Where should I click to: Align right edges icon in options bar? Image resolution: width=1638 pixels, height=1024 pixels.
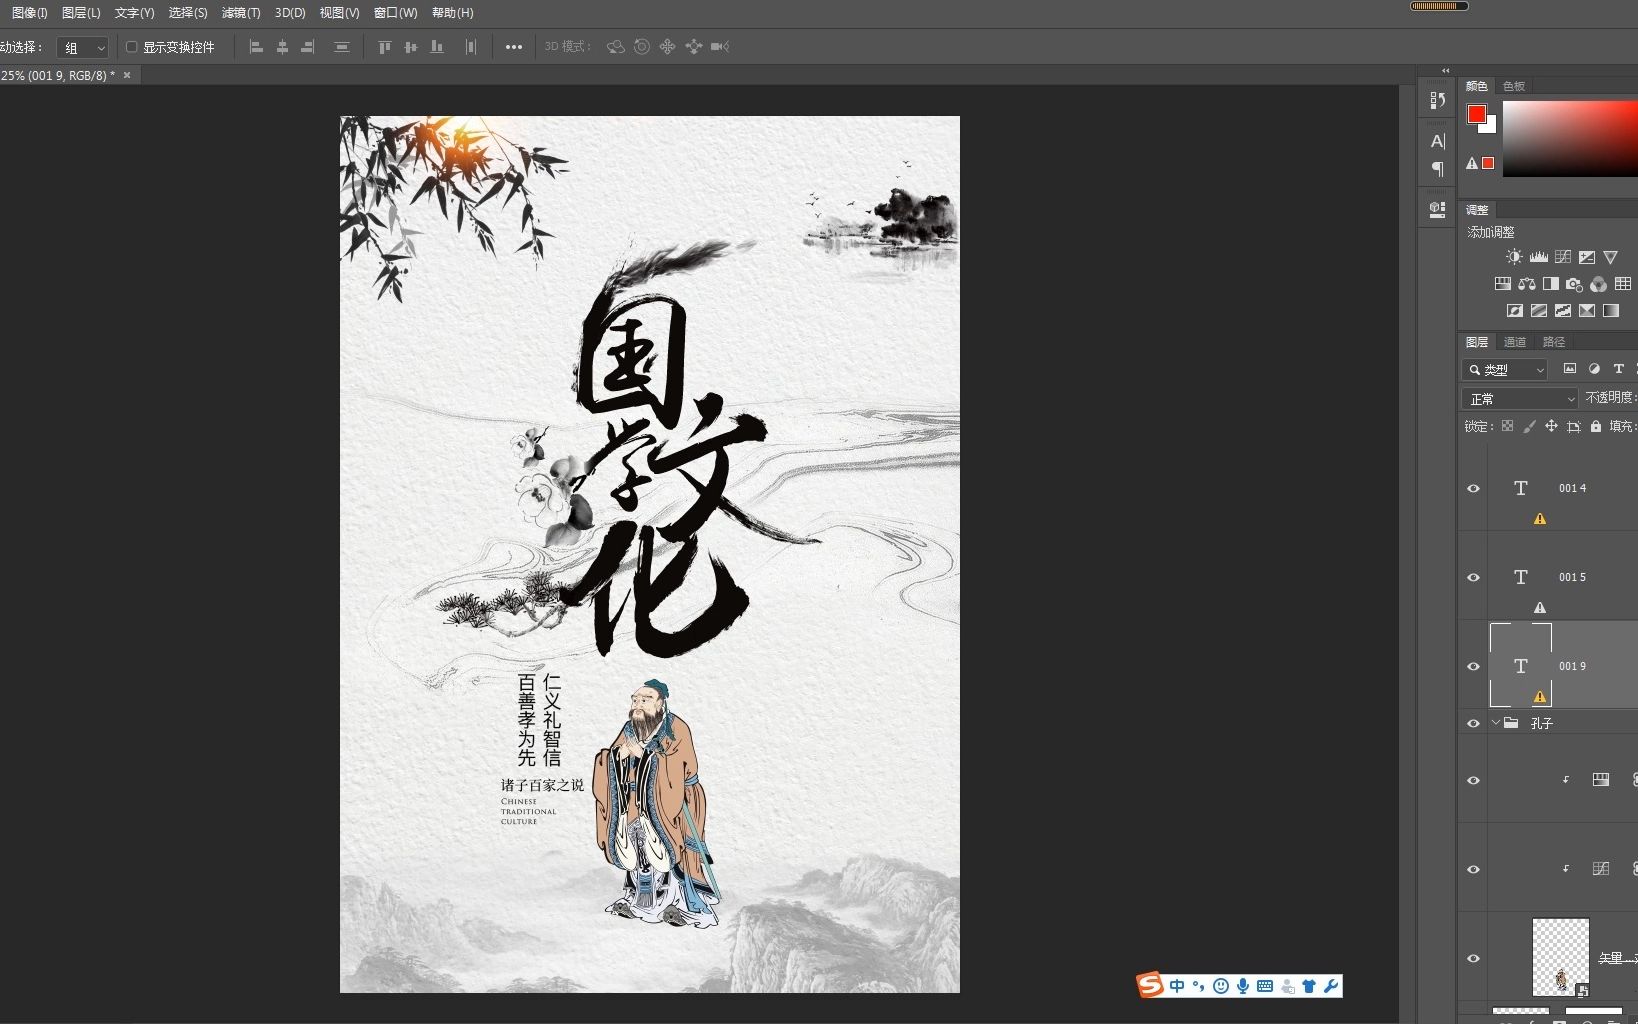tap(308, 47)
